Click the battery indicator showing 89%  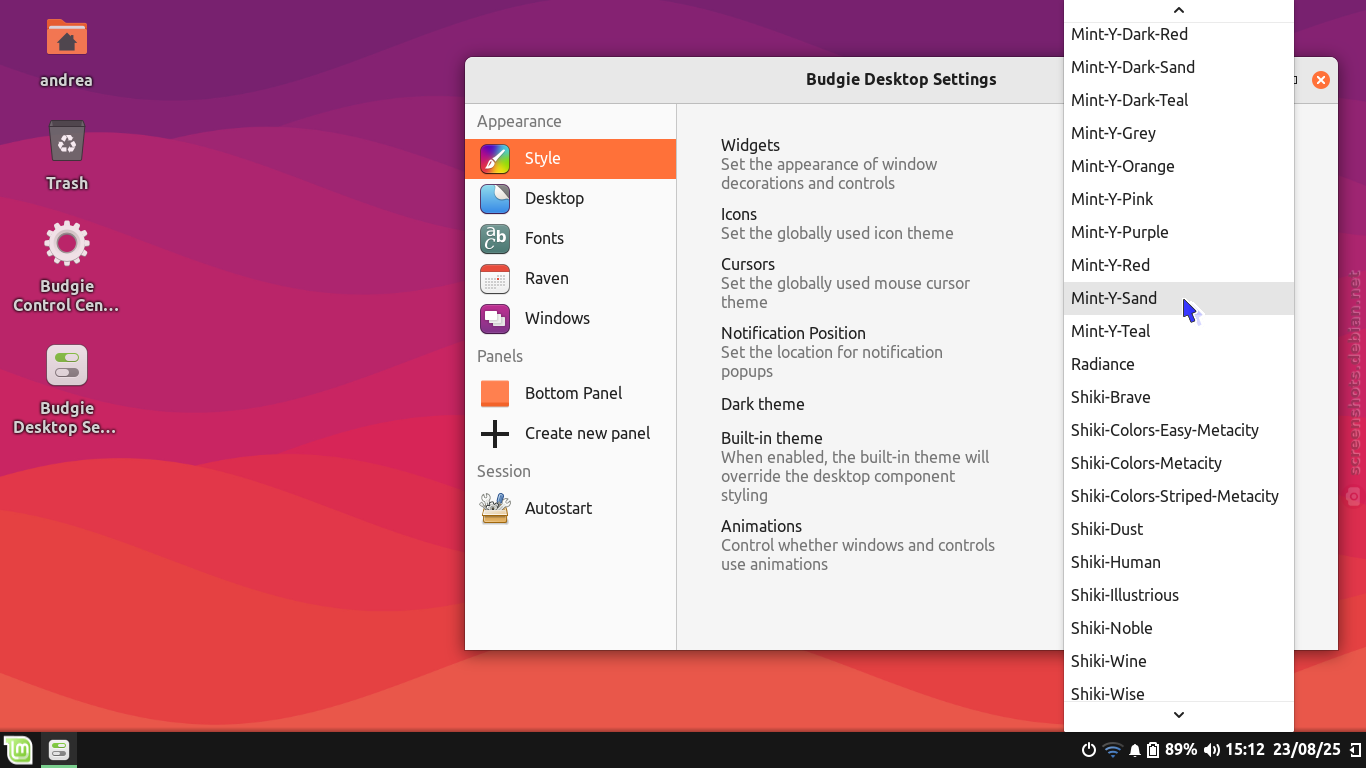[1171, 749]
